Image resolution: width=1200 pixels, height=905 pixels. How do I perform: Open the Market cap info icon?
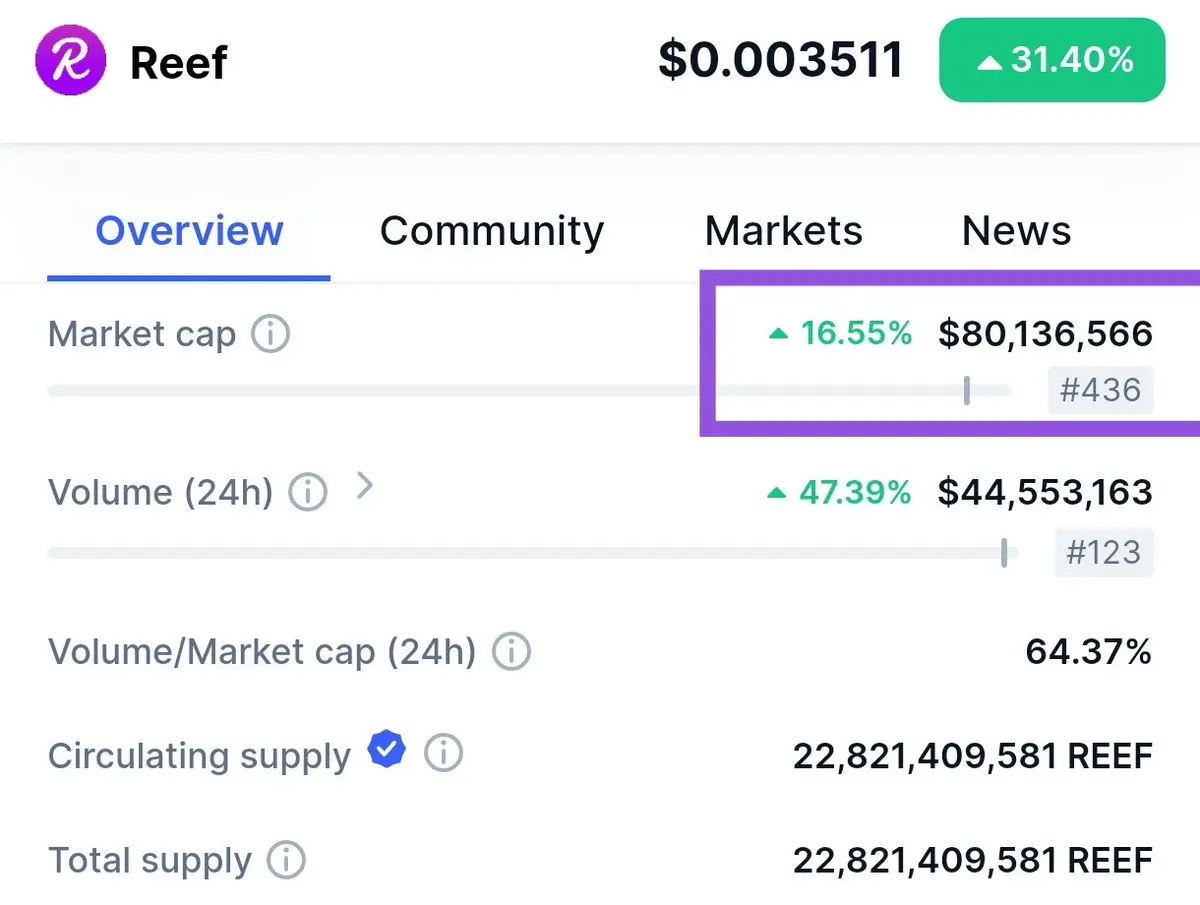[x=270, y=334]
